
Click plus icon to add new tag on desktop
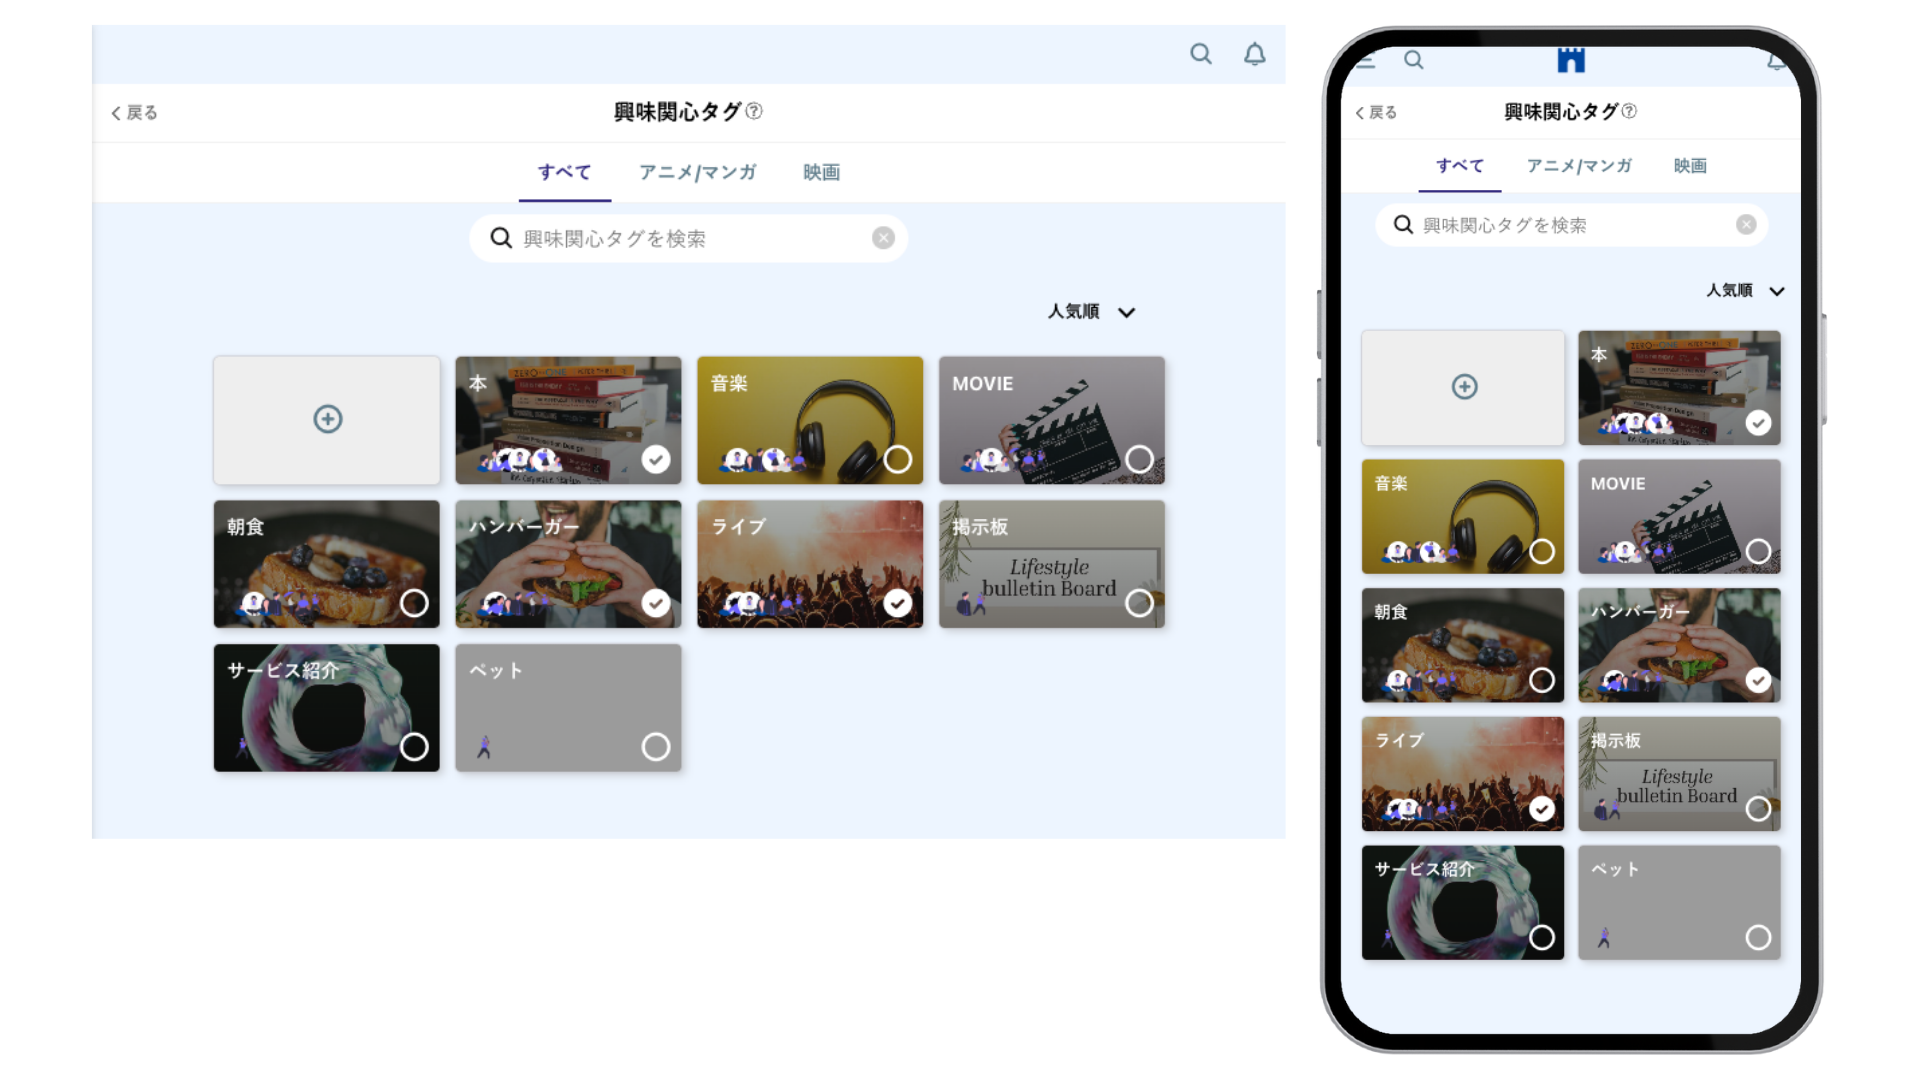[x=327, y=419]
